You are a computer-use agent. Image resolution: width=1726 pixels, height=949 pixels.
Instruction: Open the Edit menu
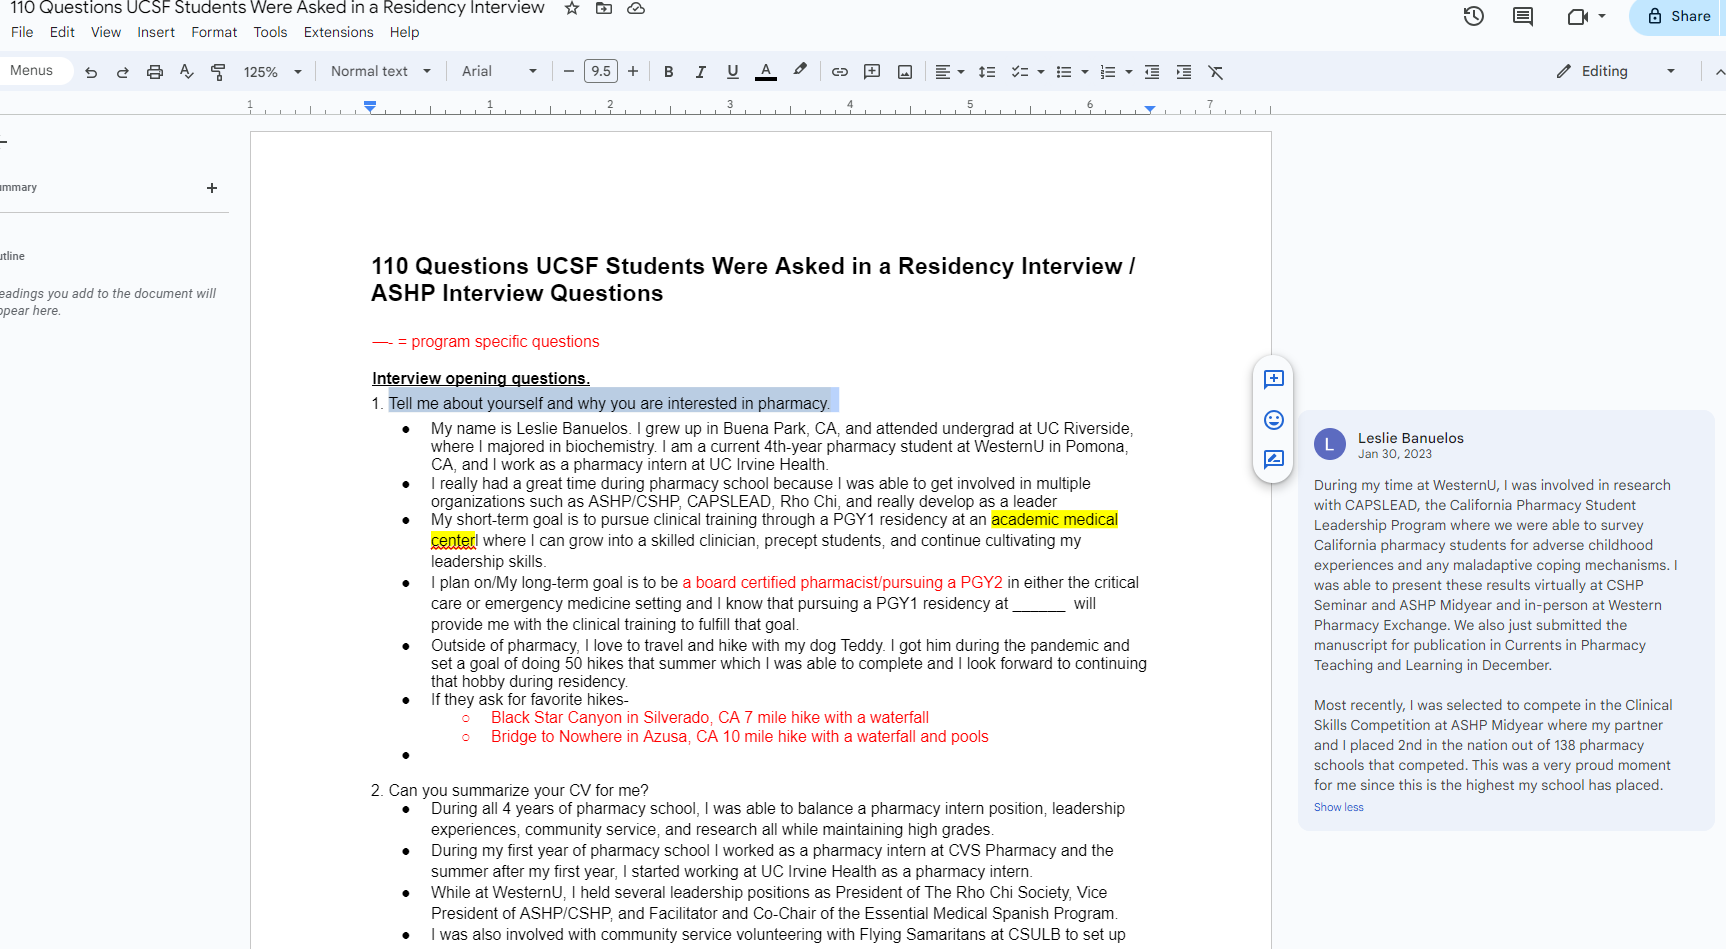coord(62,32)
